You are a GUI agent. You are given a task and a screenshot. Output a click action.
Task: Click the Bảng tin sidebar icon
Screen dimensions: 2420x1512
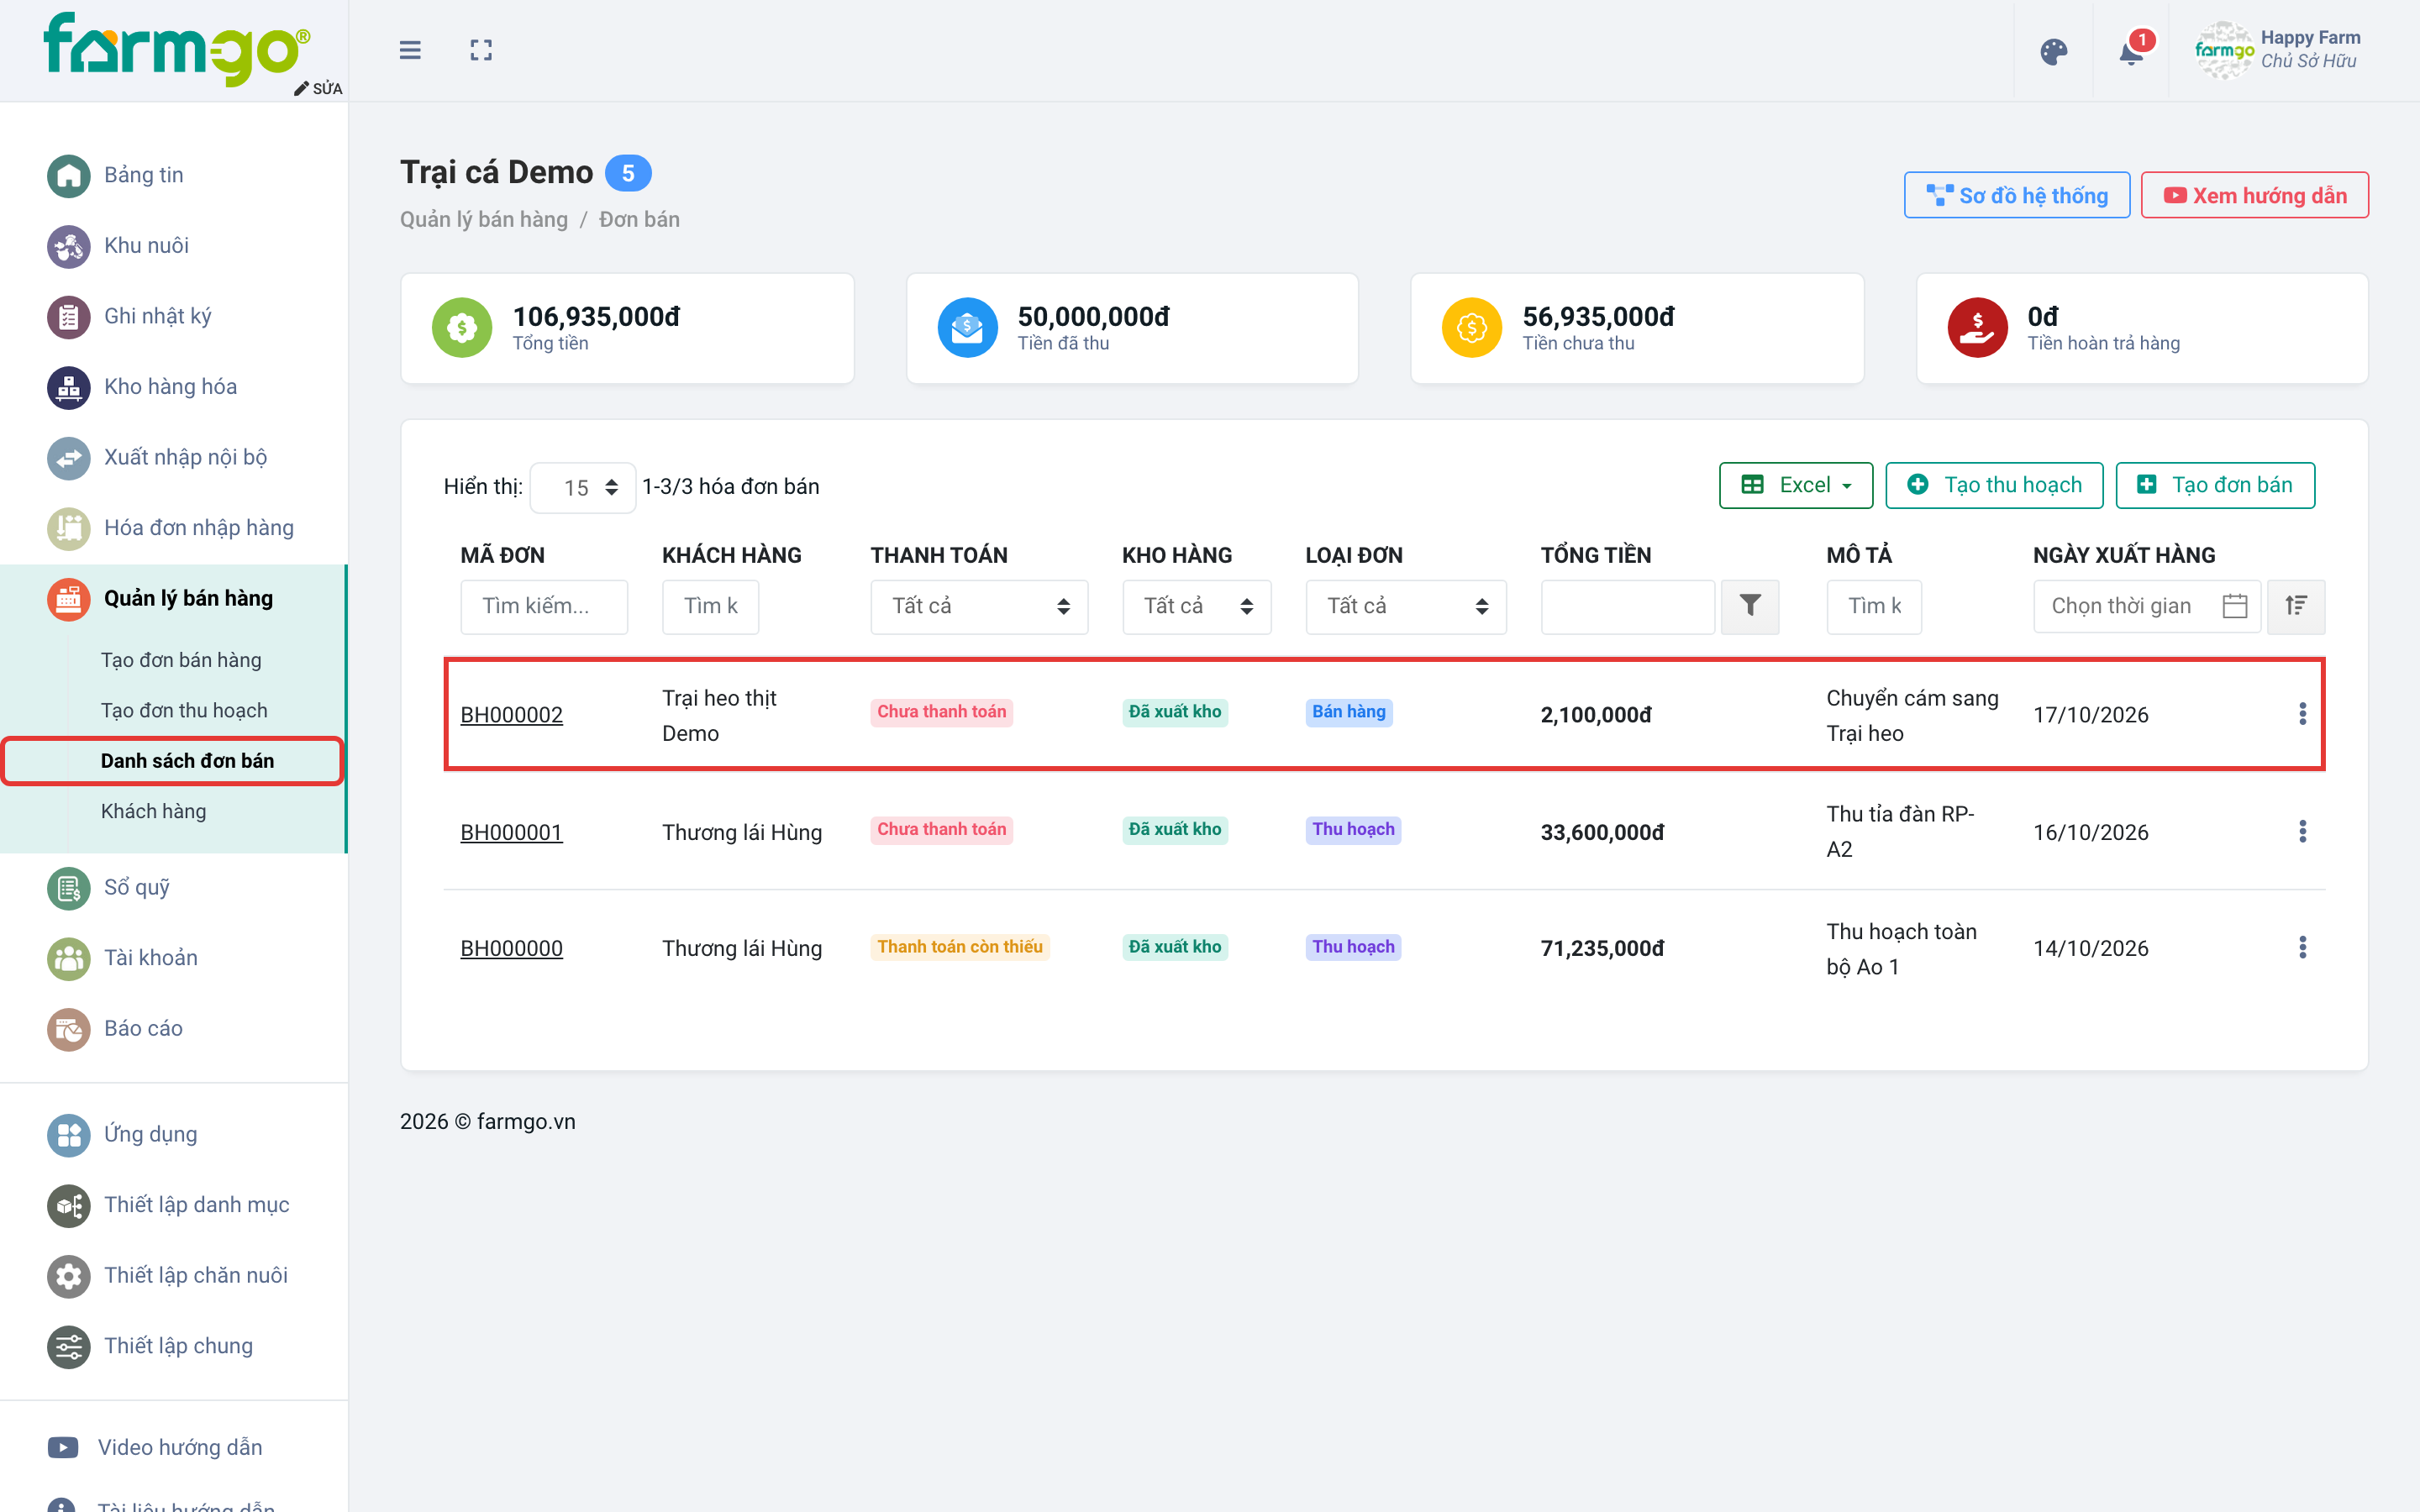[69, 175]
